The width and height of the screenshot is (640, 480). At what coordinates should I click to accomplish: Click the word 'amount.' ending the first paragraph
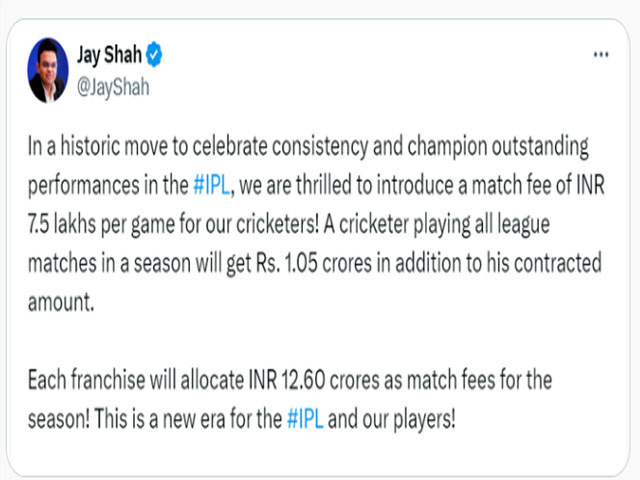tap(65, 301)
